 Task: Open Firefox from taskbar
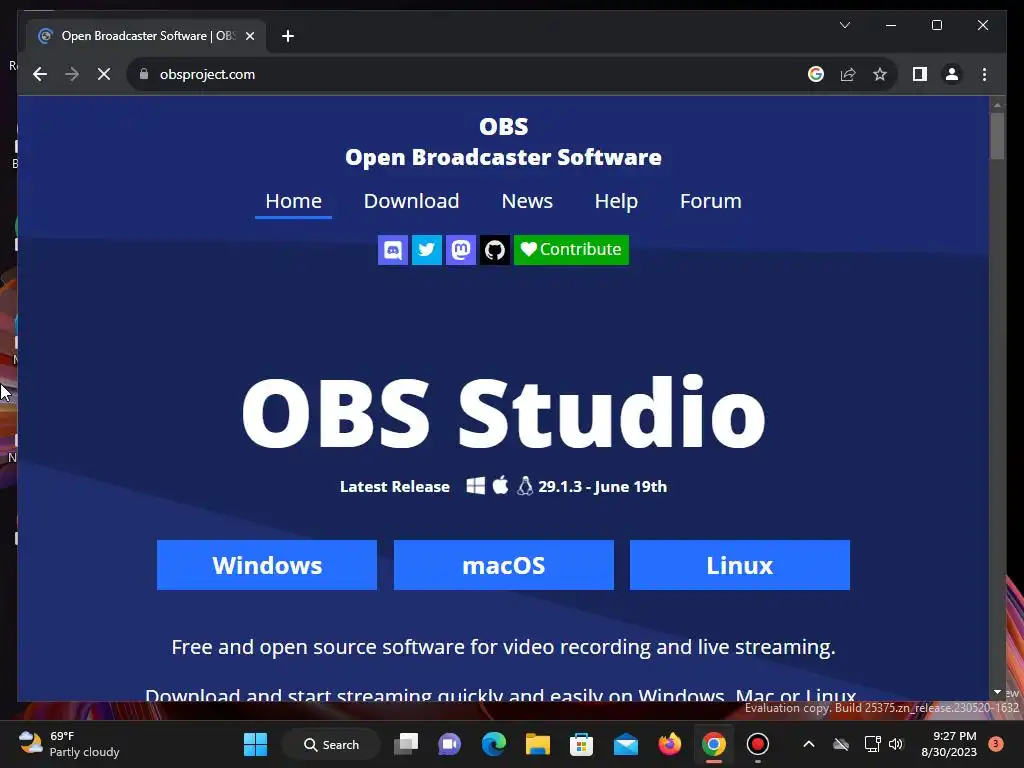(669, 744)
